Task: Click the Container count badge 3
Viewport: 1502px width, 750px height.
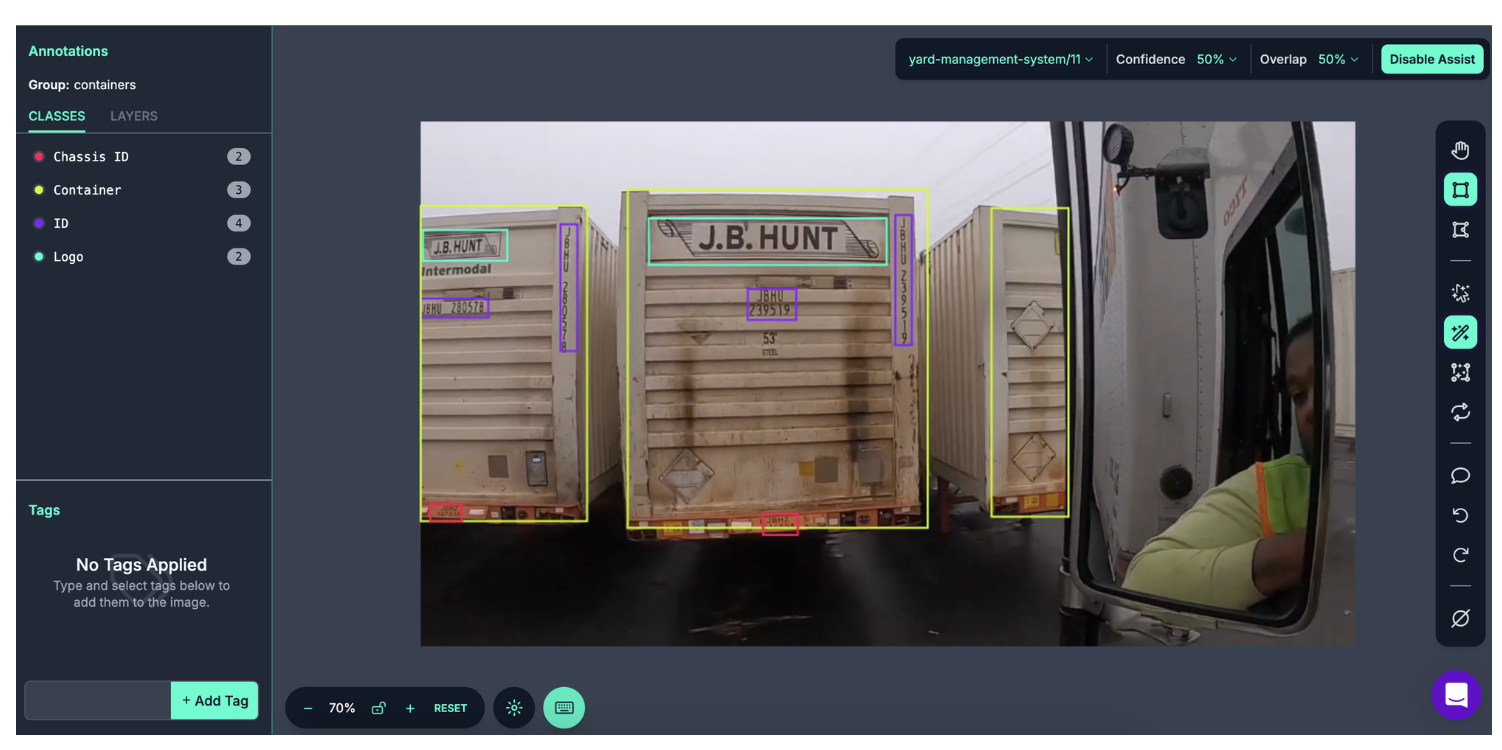Action: [238, 190]
